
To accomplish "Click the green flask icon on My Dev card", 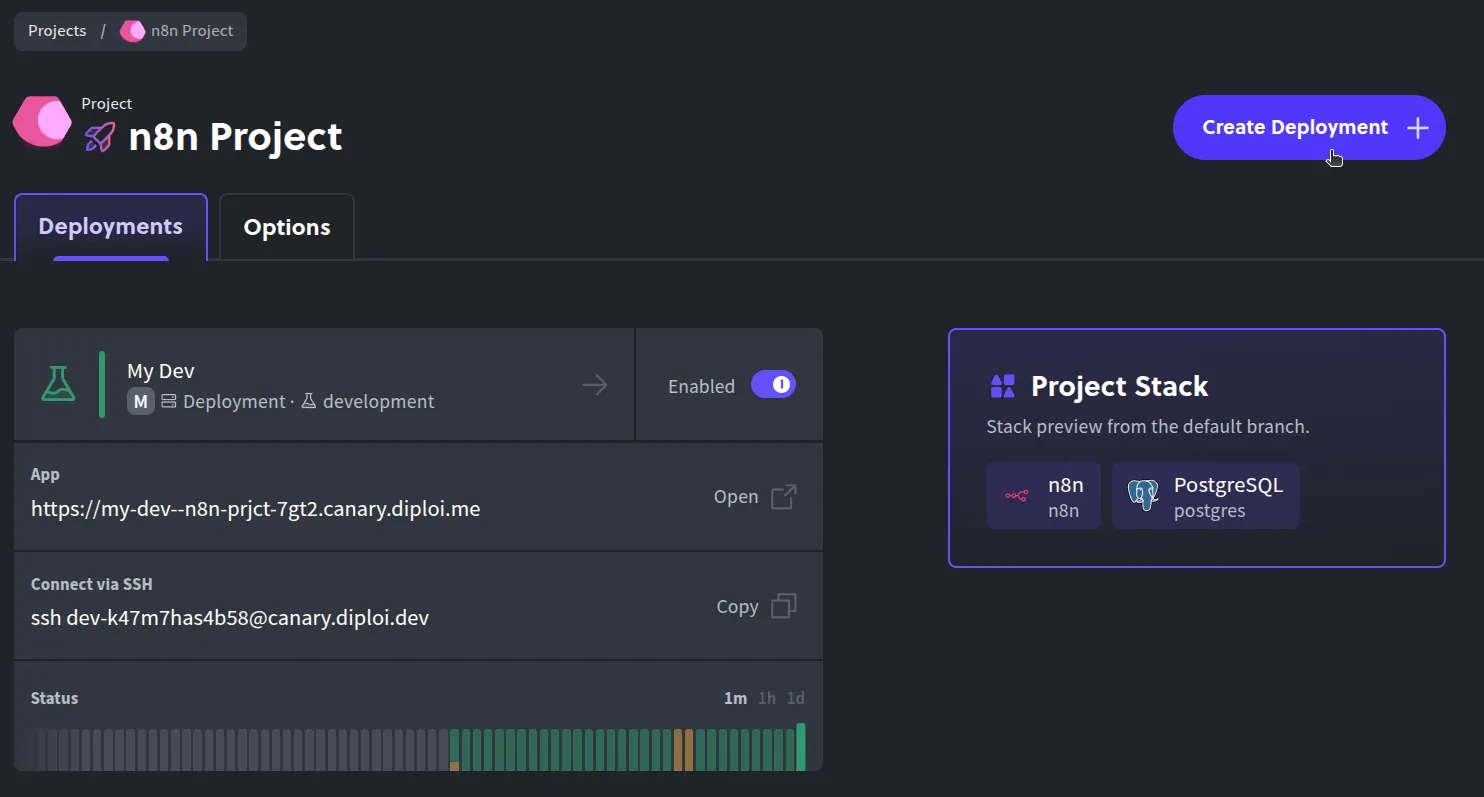I will point(58,383).
